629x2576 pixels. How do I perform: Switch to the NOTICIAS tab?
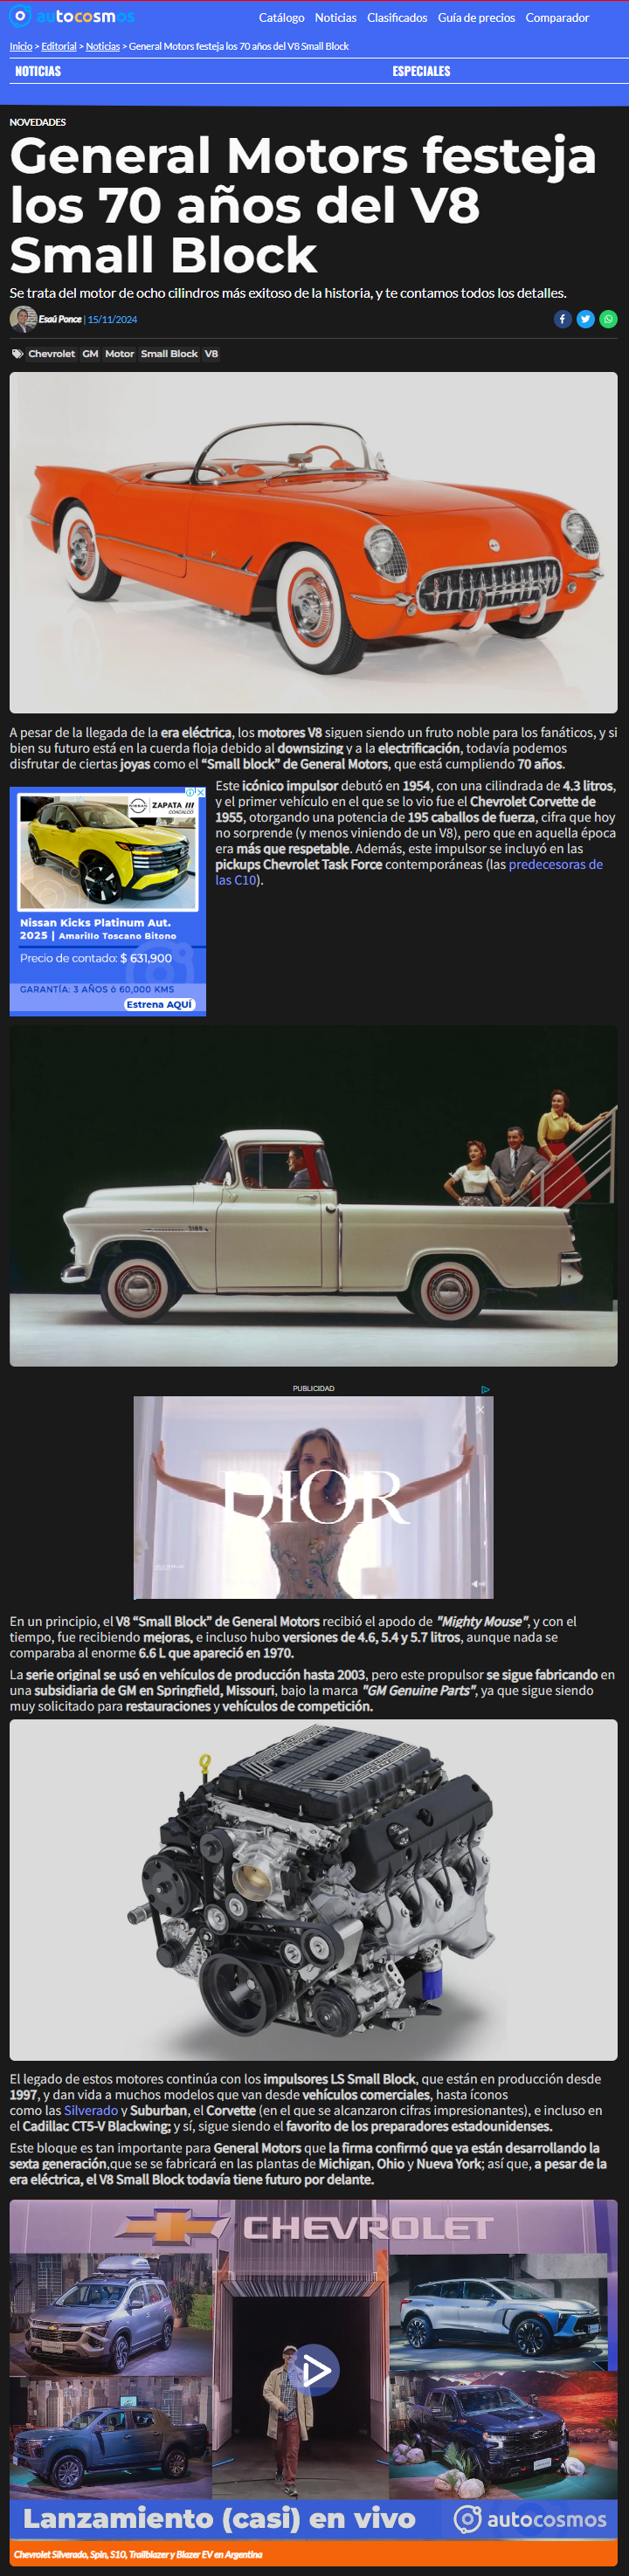click(x=38, y=71)
